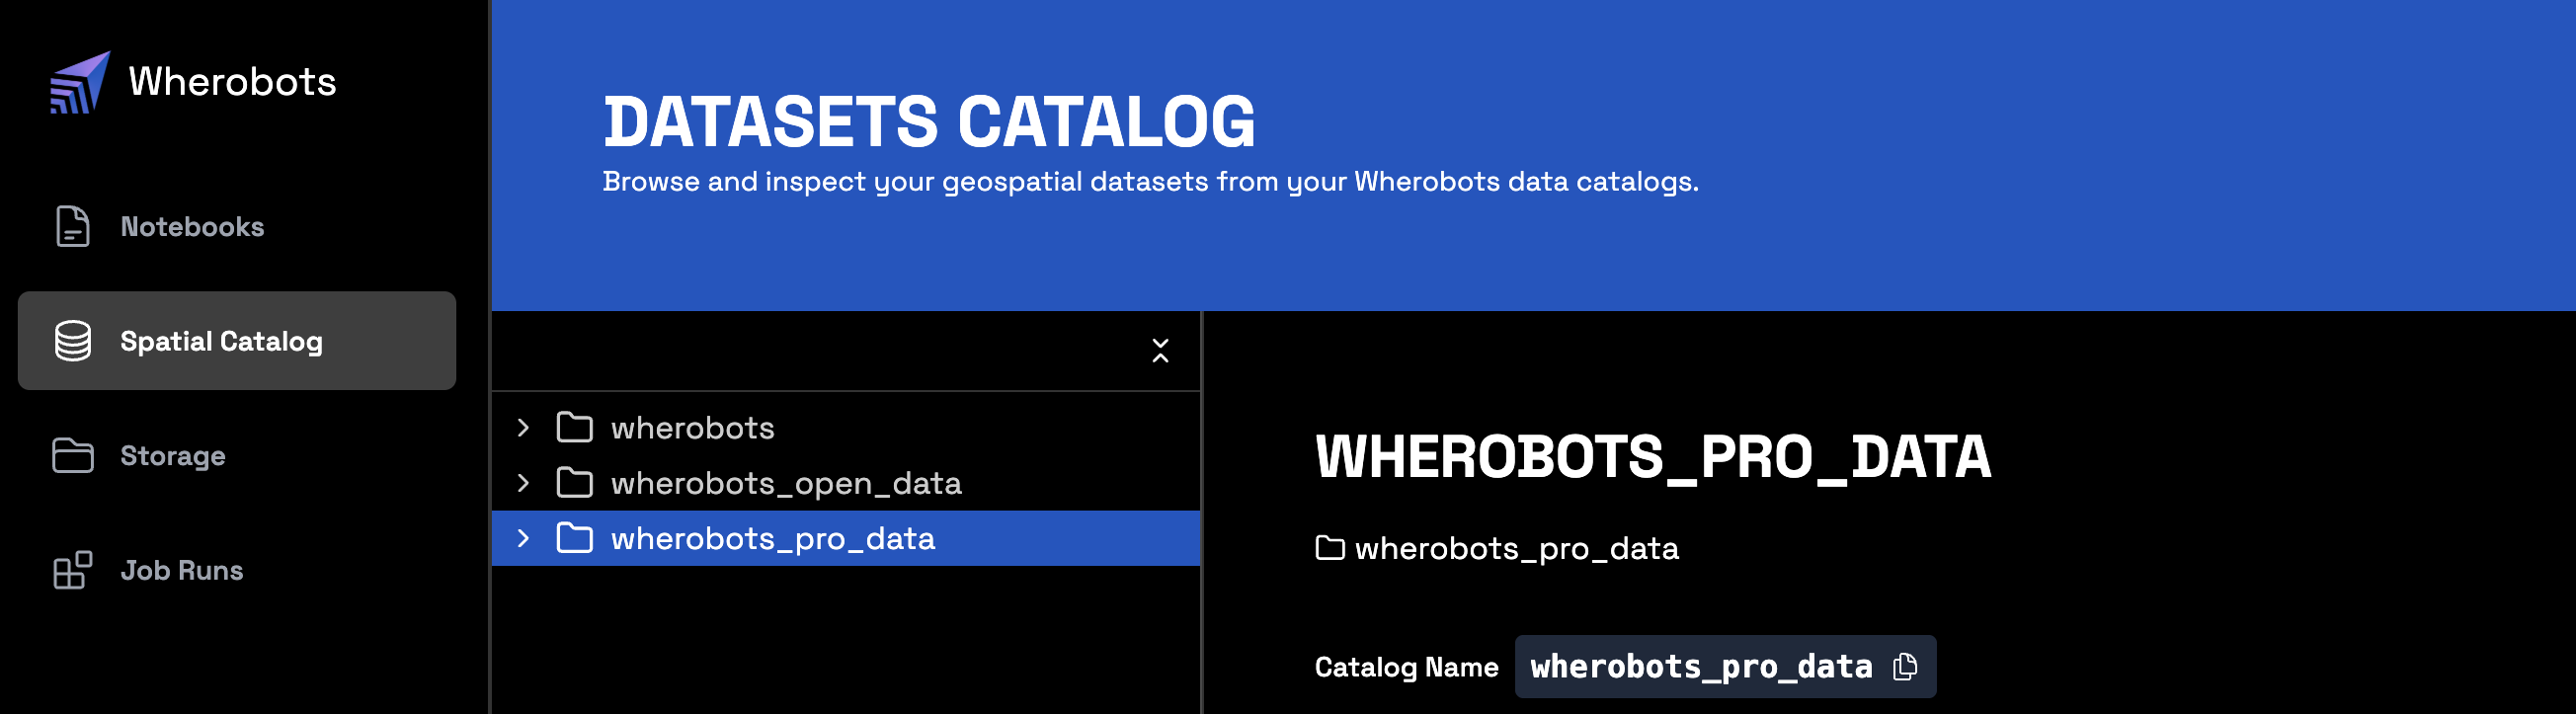Click the wherobots_open_data folder icon
Screen dimensions: 2576x714
[x=575, y=483]
